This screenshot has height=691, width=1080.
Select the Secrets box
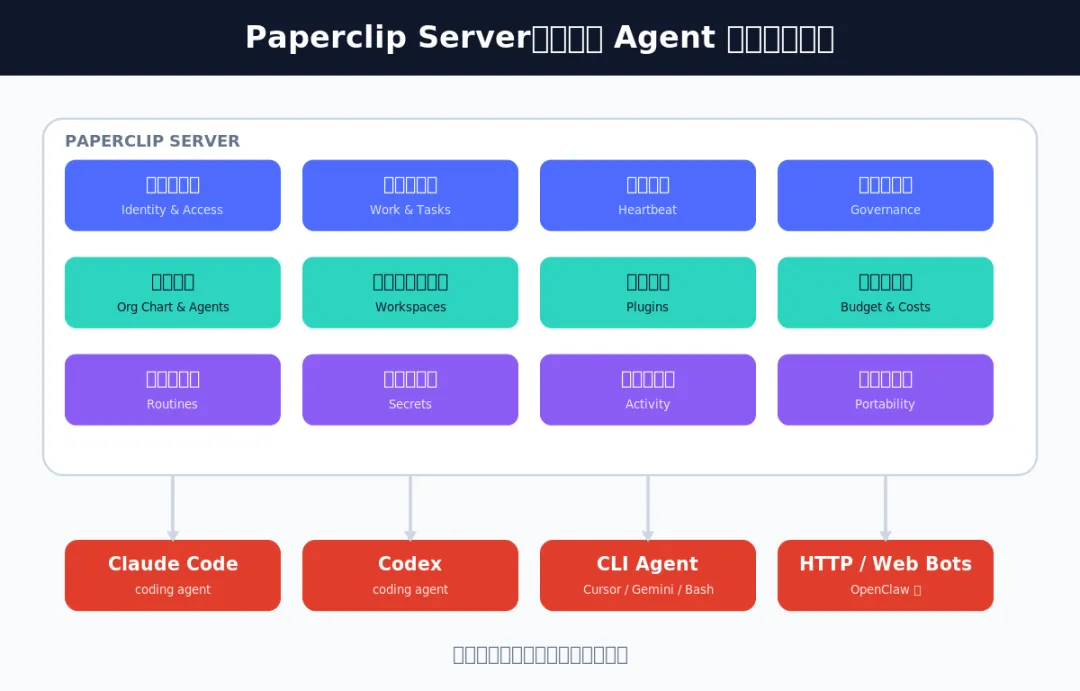[x=410, y=390]
